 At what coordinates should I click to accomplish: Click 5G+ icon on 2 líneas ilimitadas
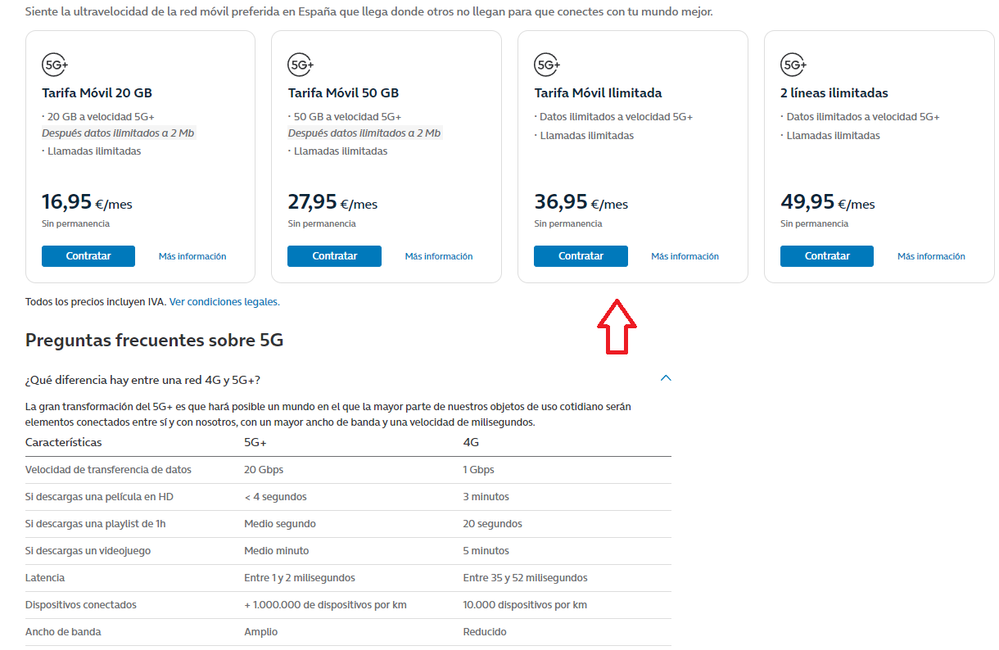794,65
